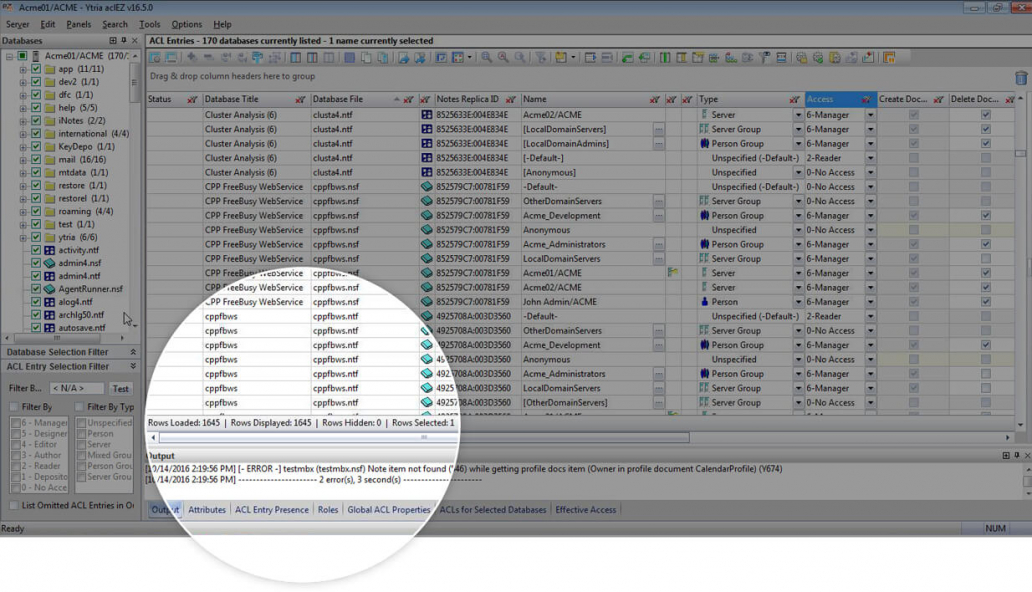Enable the Filter By checkbox
This screenshot has width=1032, height=592.
14,407
